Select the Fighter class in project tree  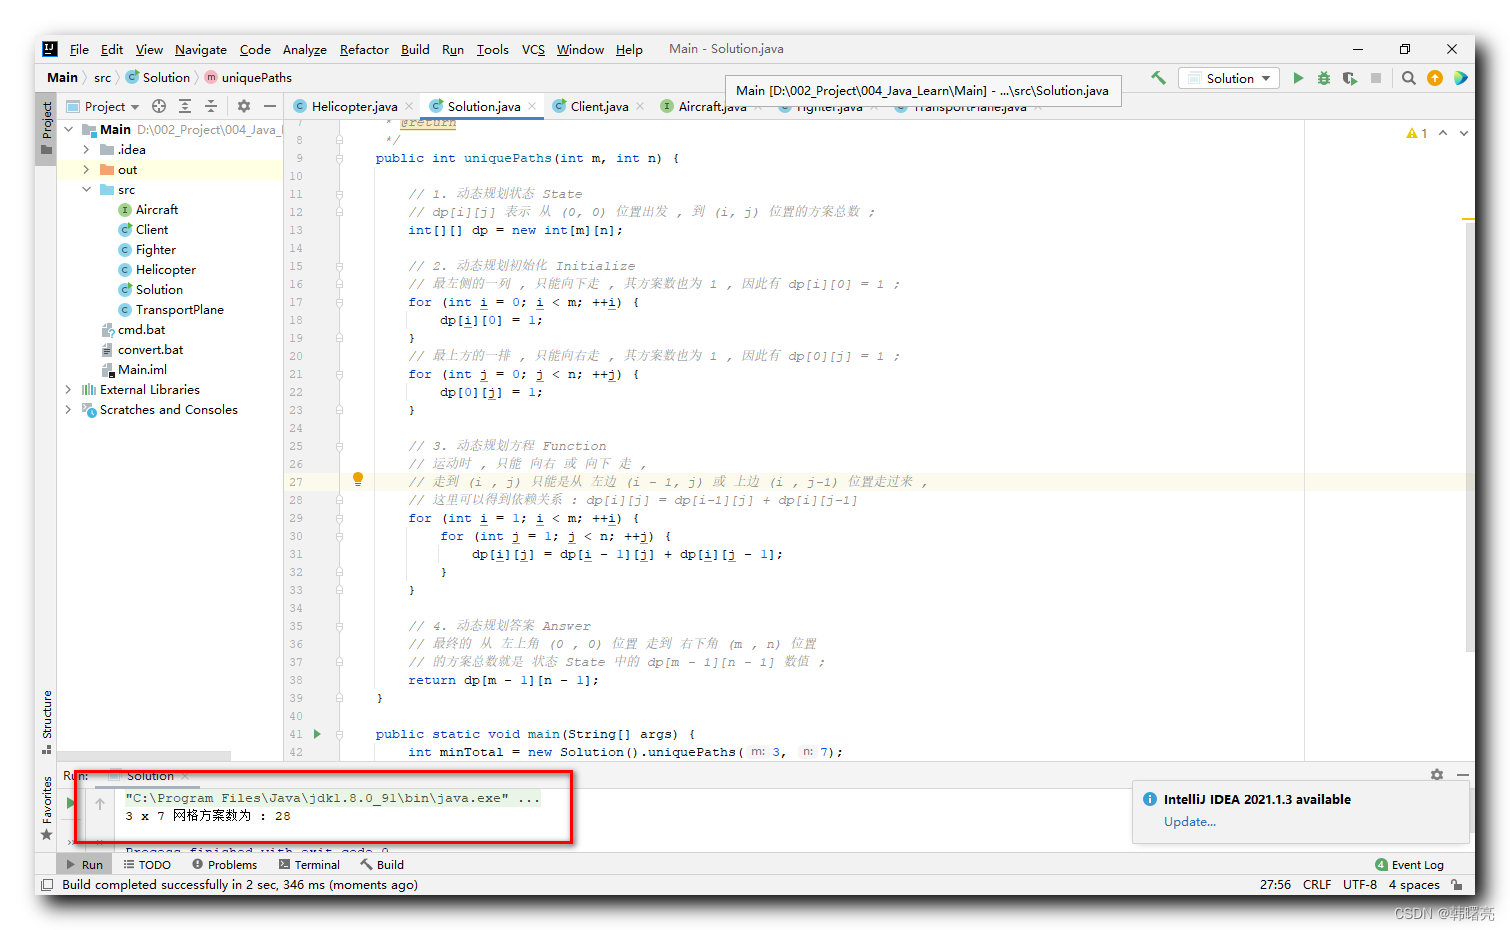(155, 249)
